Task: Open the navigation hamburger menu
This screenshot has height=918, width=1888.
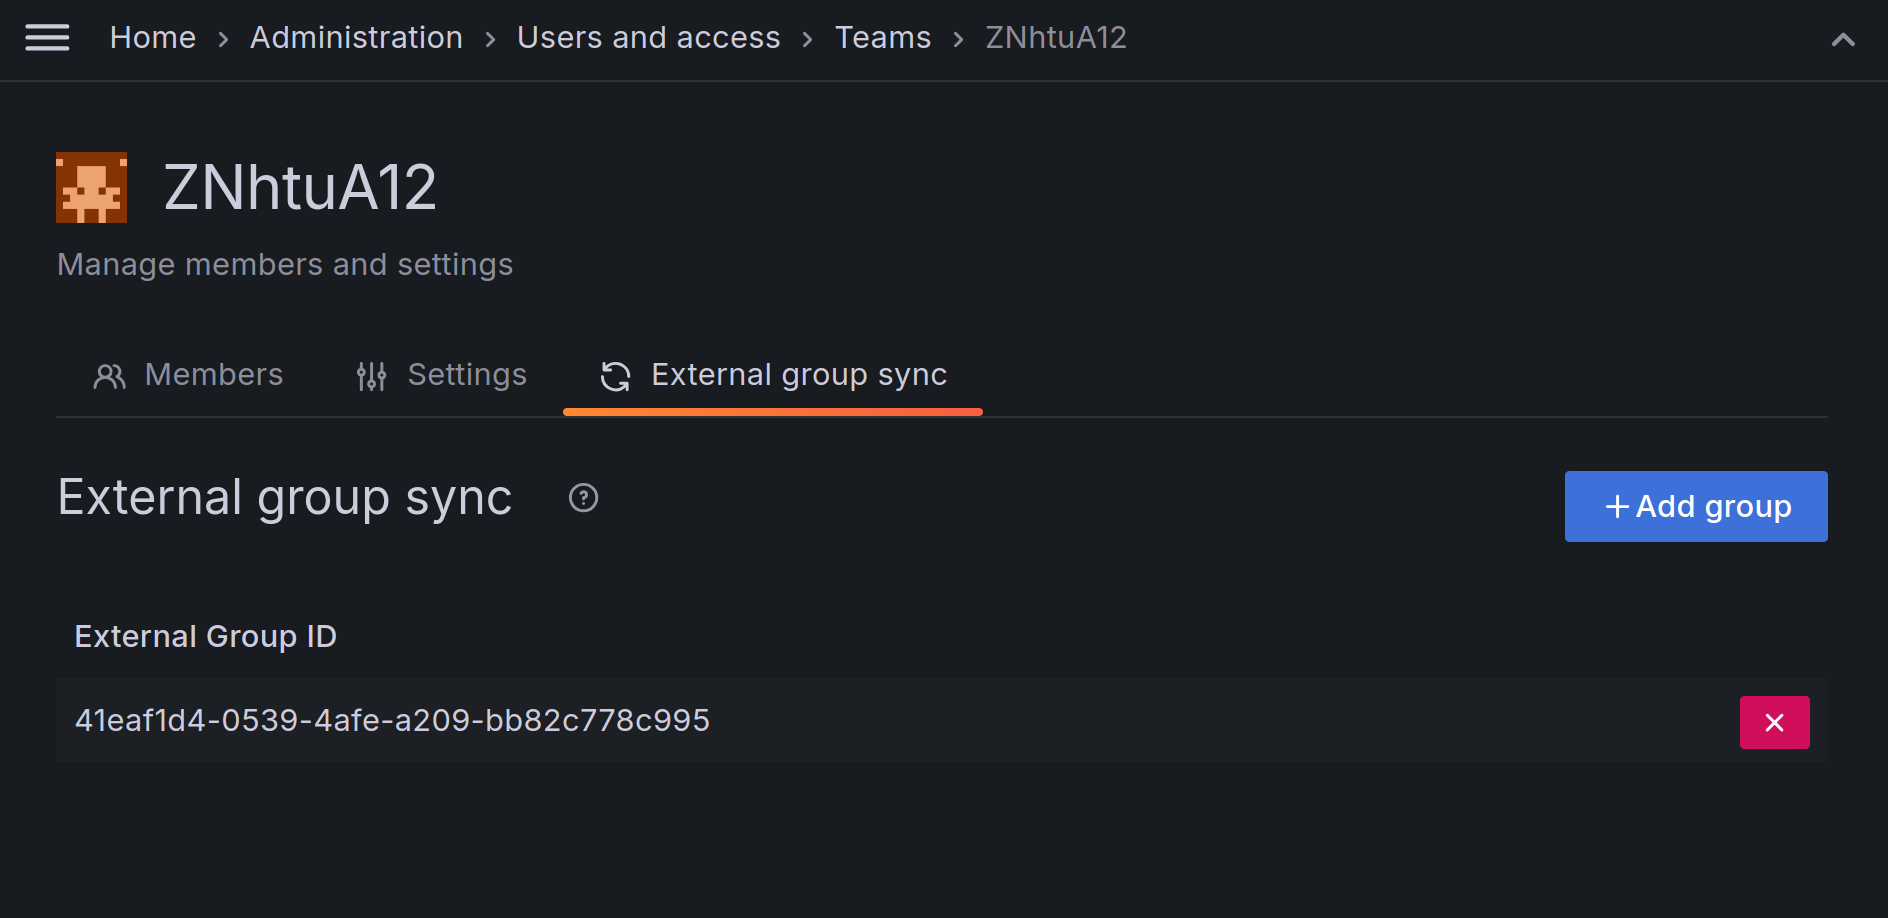Action: coord(47,37)
